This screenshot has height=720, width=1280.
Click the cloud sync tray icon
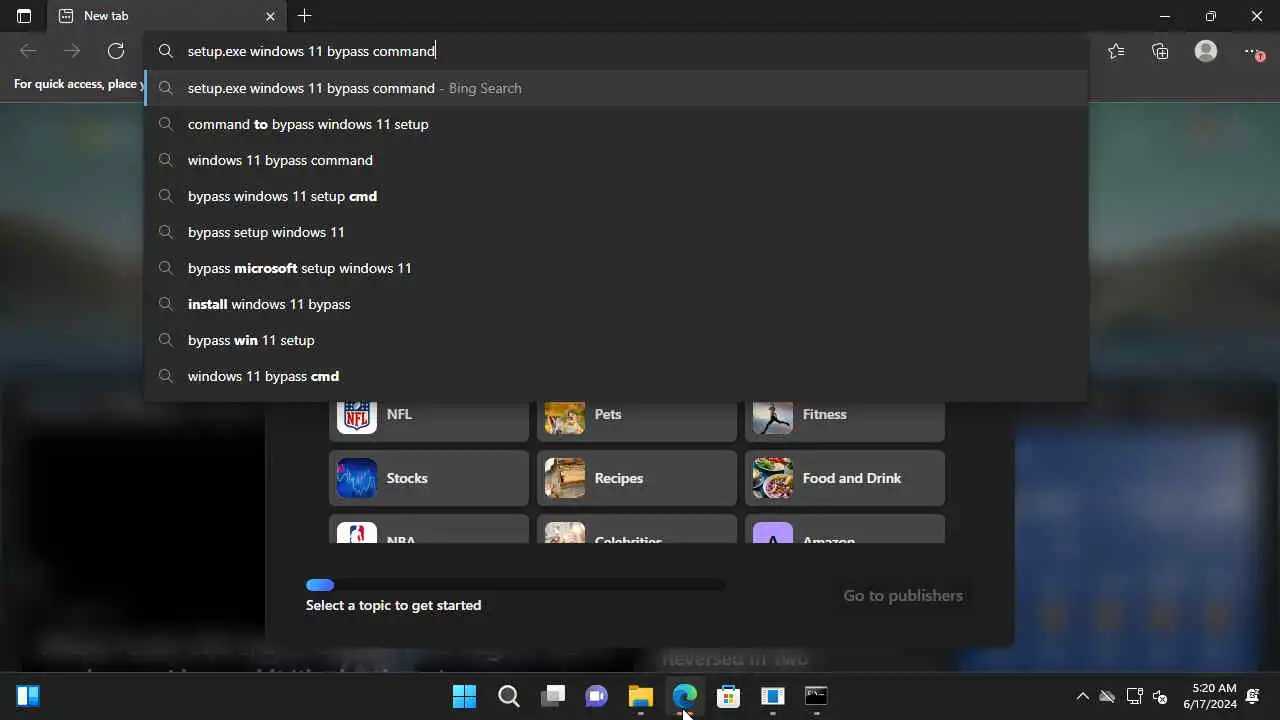pos(1107,696)
